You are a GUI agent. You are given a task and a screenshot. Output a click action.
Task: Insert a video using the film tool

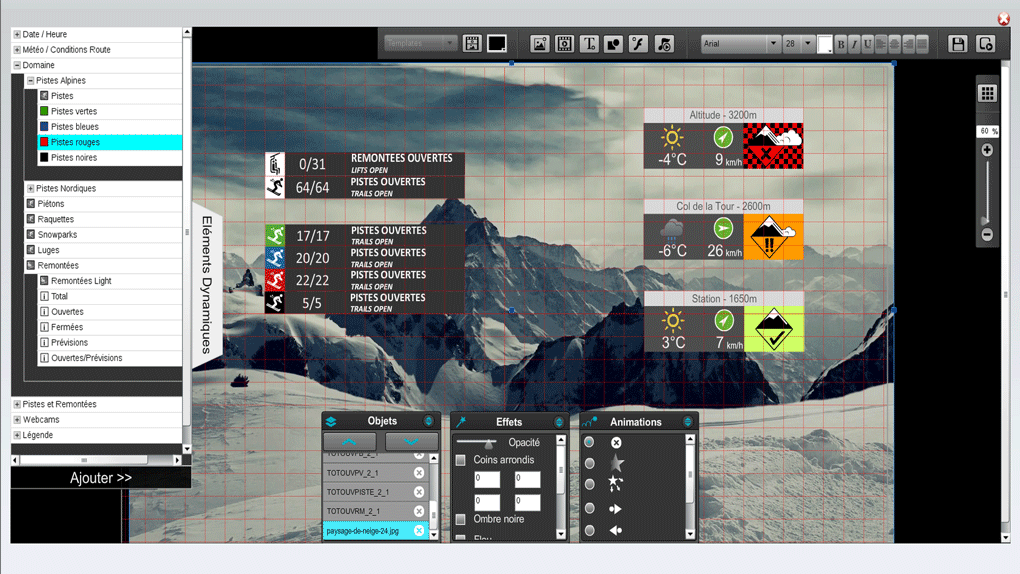point(564,44)
